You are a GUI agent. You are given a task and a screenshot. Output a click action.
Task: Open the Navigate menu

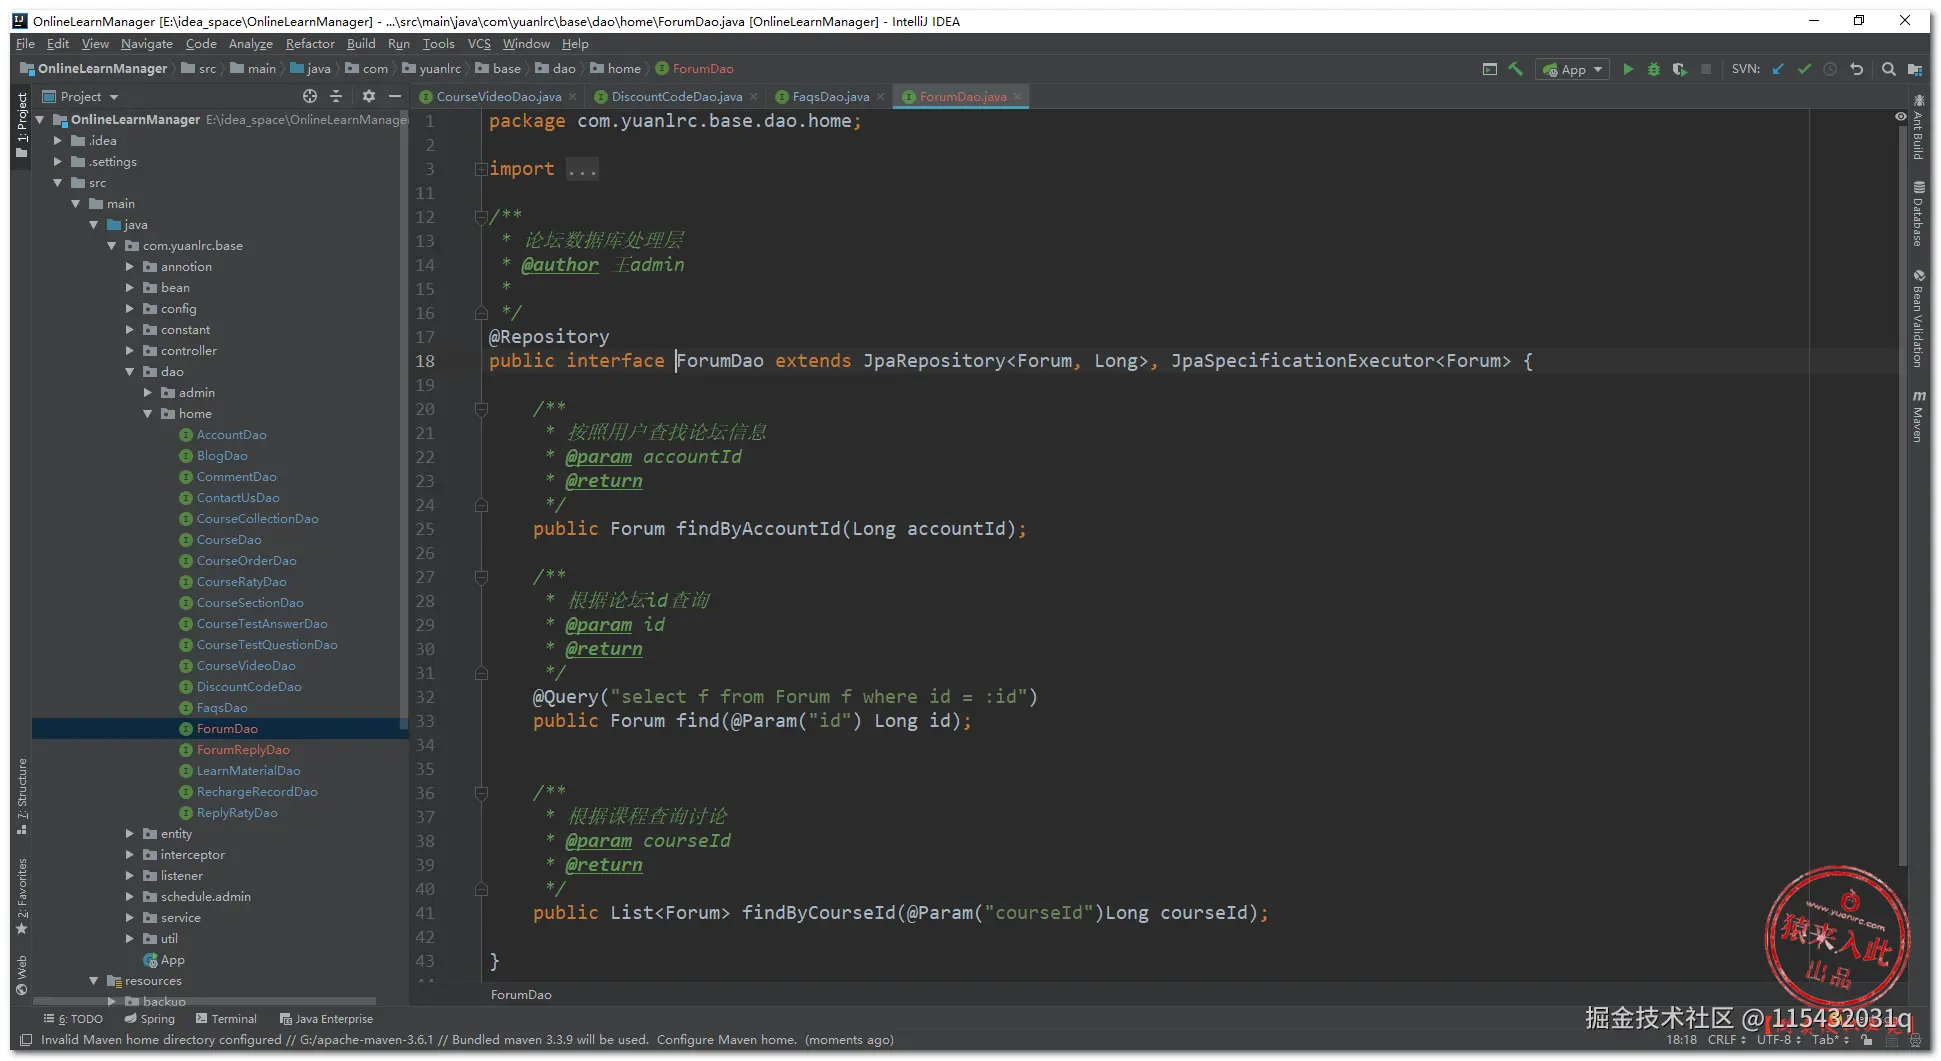click(x=147, y=44)
